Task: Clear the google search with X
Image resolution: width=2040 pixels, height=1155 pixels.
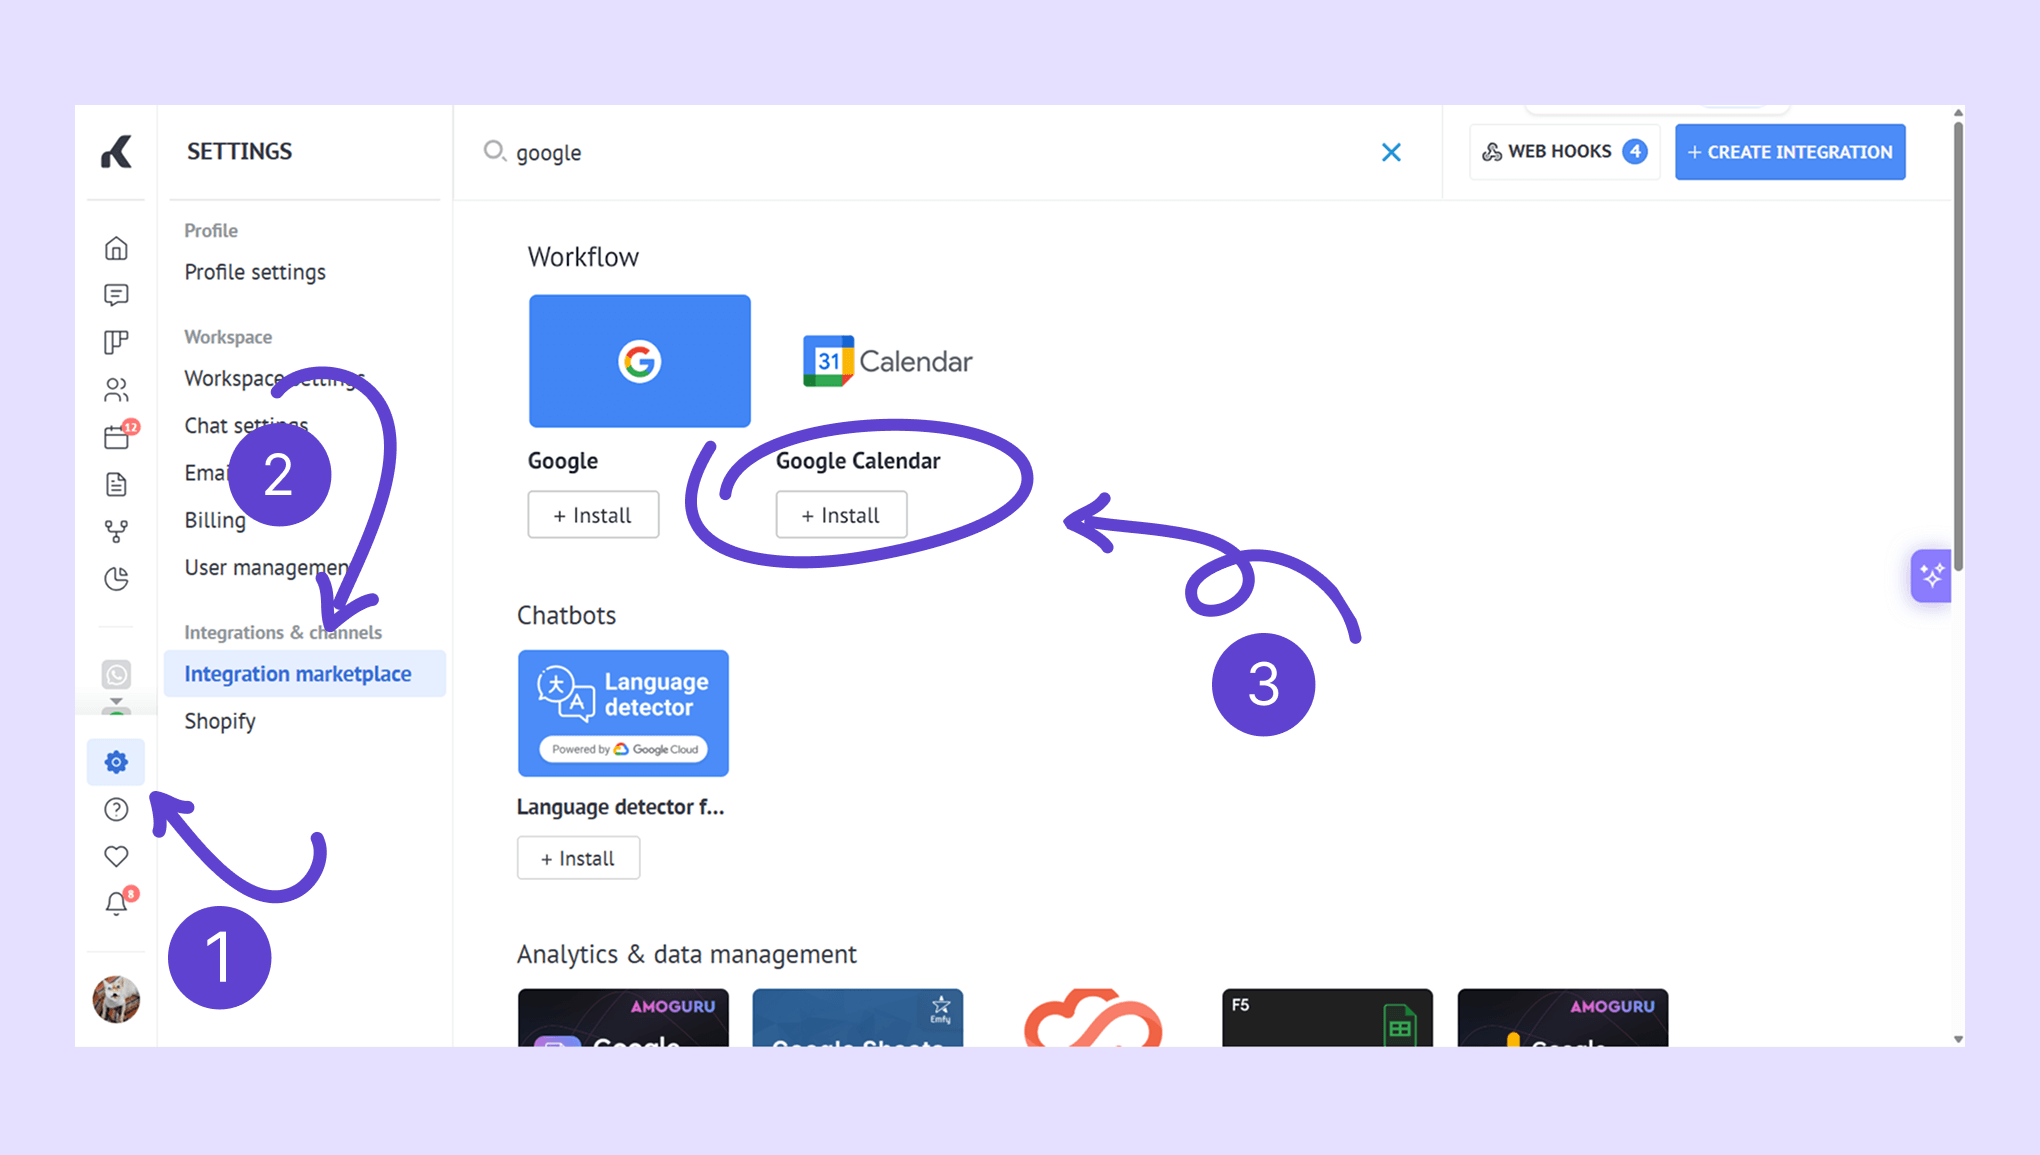Action: point(1391,152)
